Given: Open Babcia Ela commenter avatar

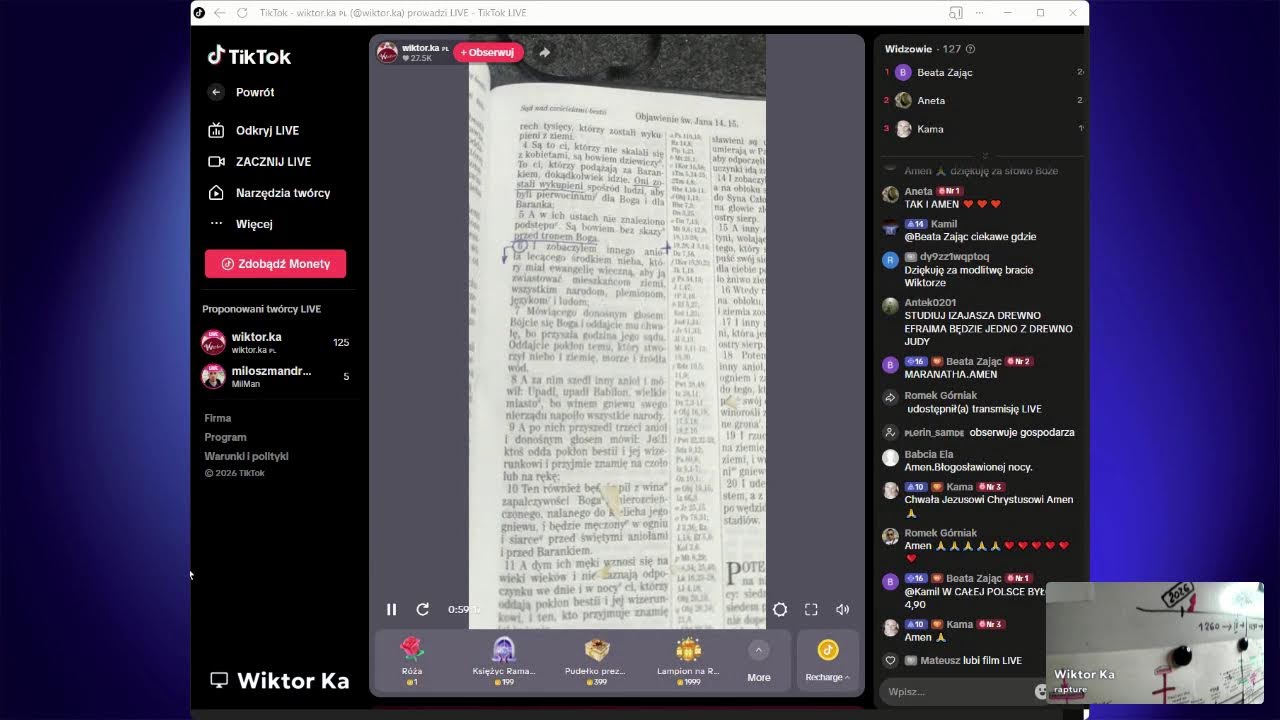Looking at the screenshot, I should pyautogui.click(x=890, y=457).
